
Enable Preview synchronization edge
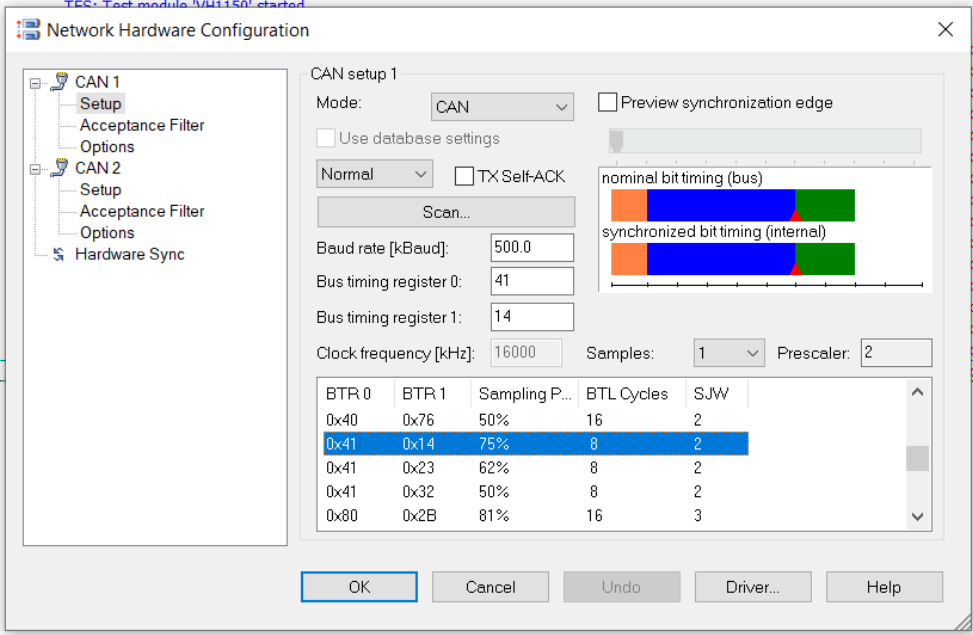coord(608,101)
